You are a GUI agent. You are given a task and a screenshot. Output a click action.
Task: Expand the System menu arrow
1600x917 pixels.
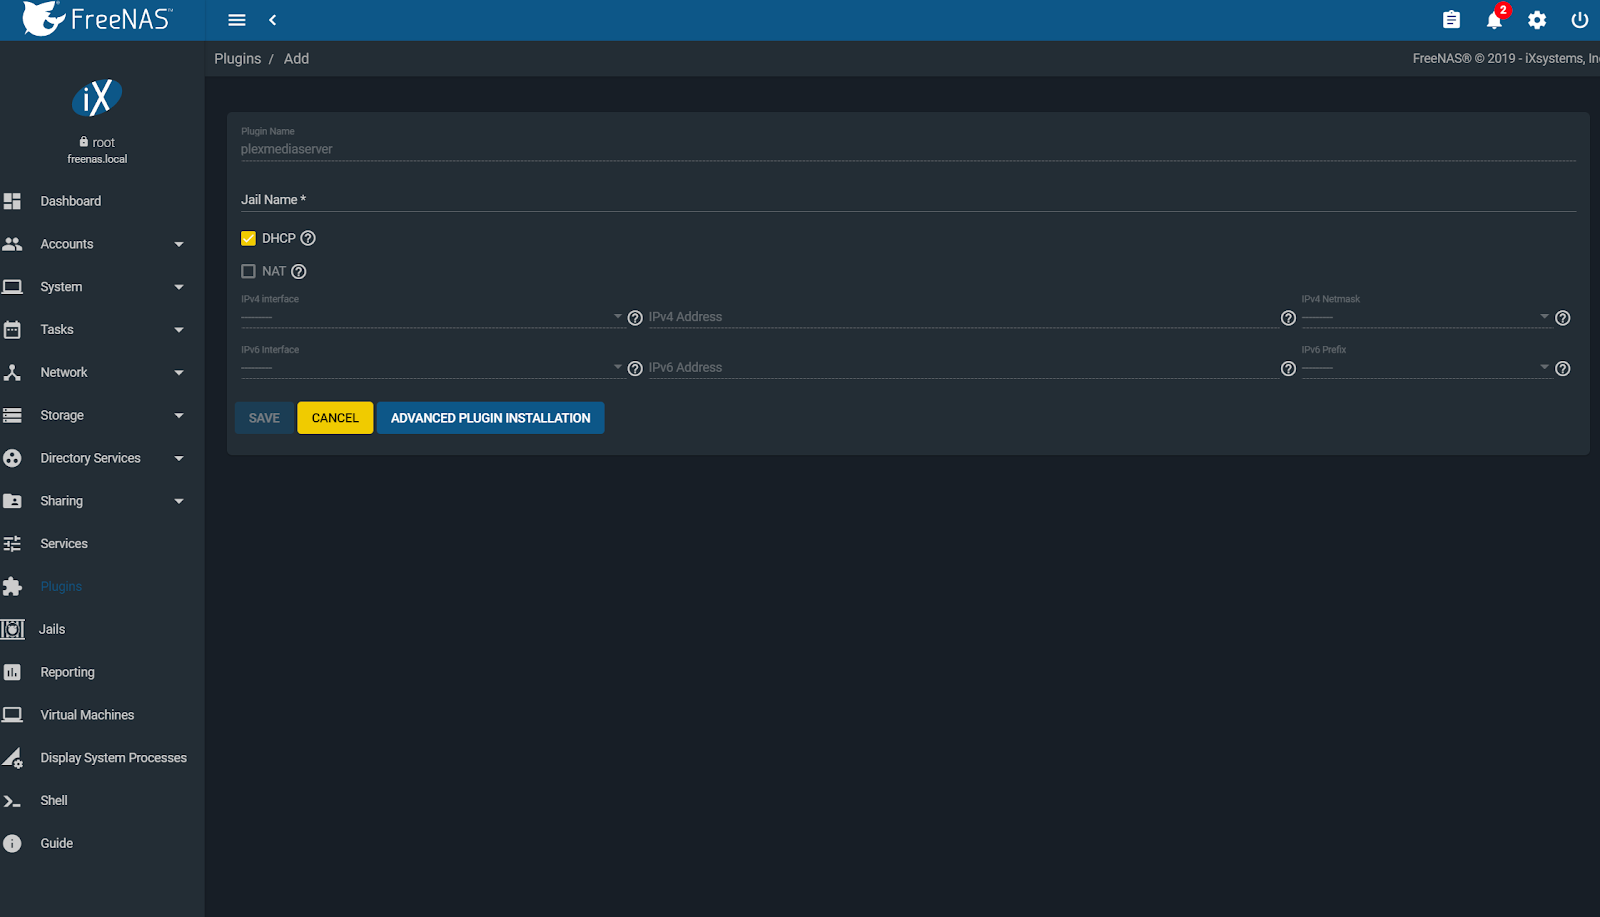tap(179, 287)
